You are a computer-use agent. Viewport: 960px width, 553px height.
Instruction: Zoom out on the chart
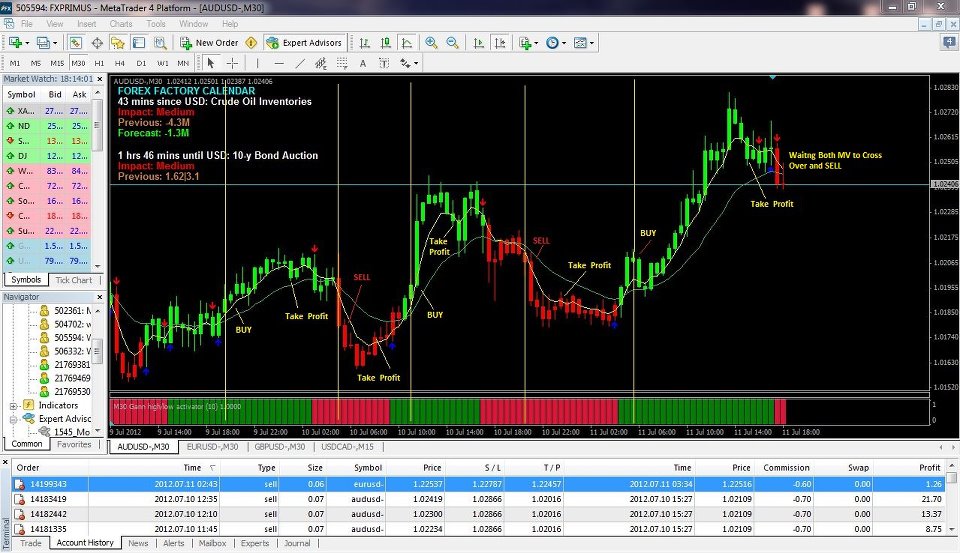[x=452, y=43]
